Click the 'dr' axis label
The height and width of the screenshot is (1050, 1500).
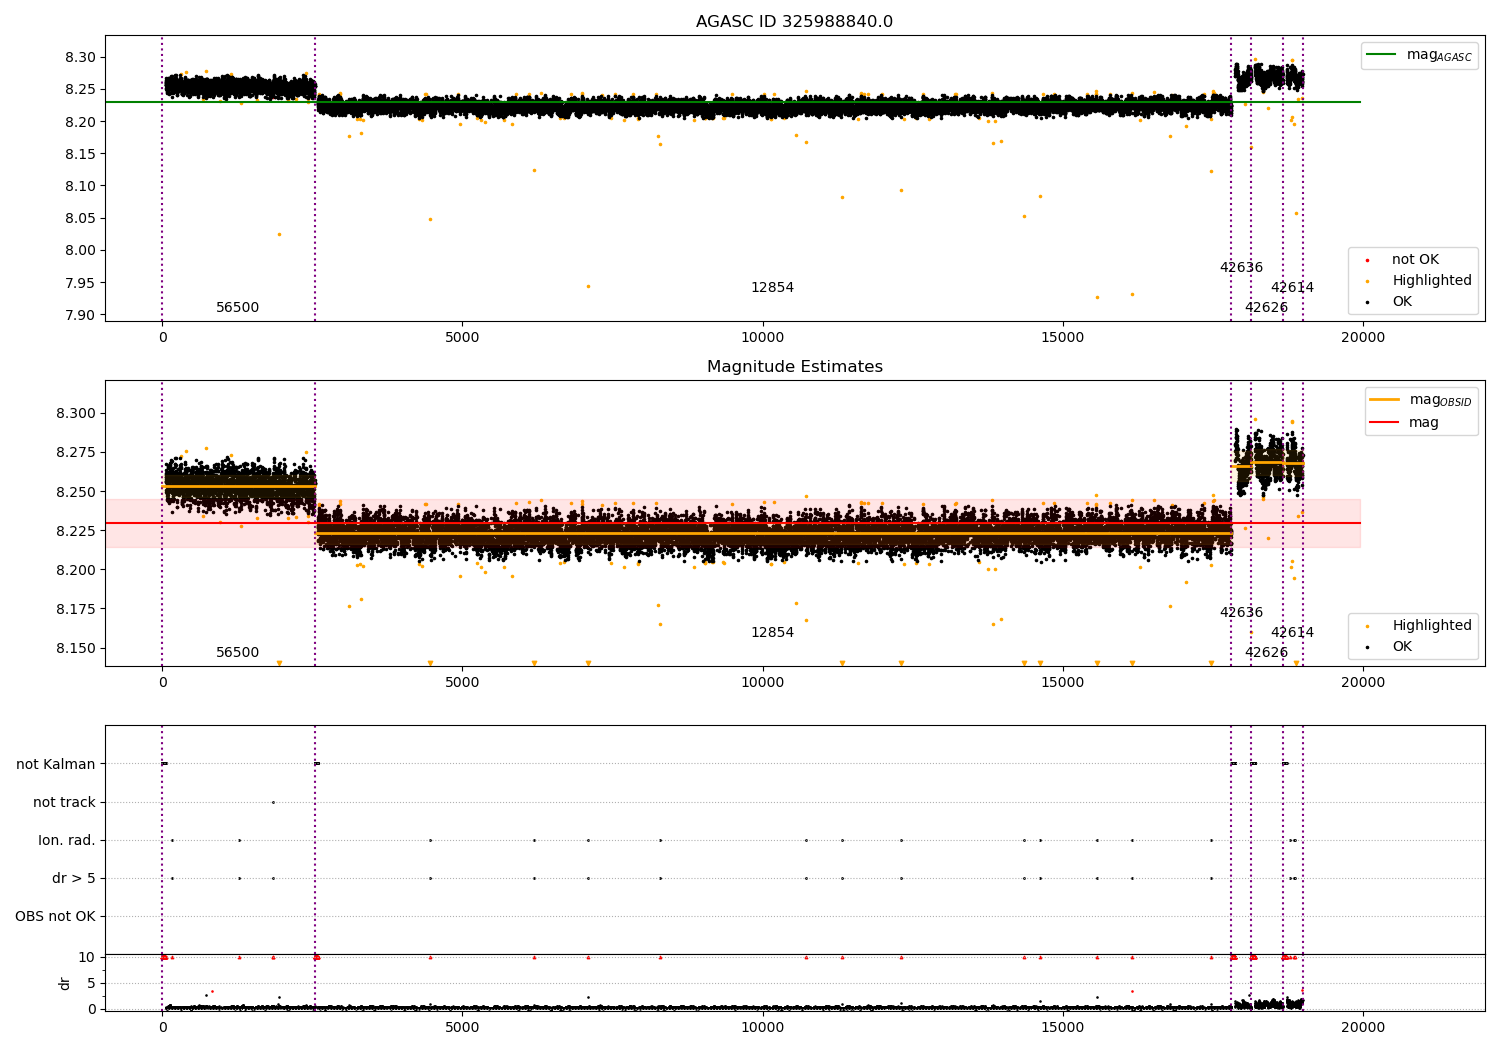[65, 983]
